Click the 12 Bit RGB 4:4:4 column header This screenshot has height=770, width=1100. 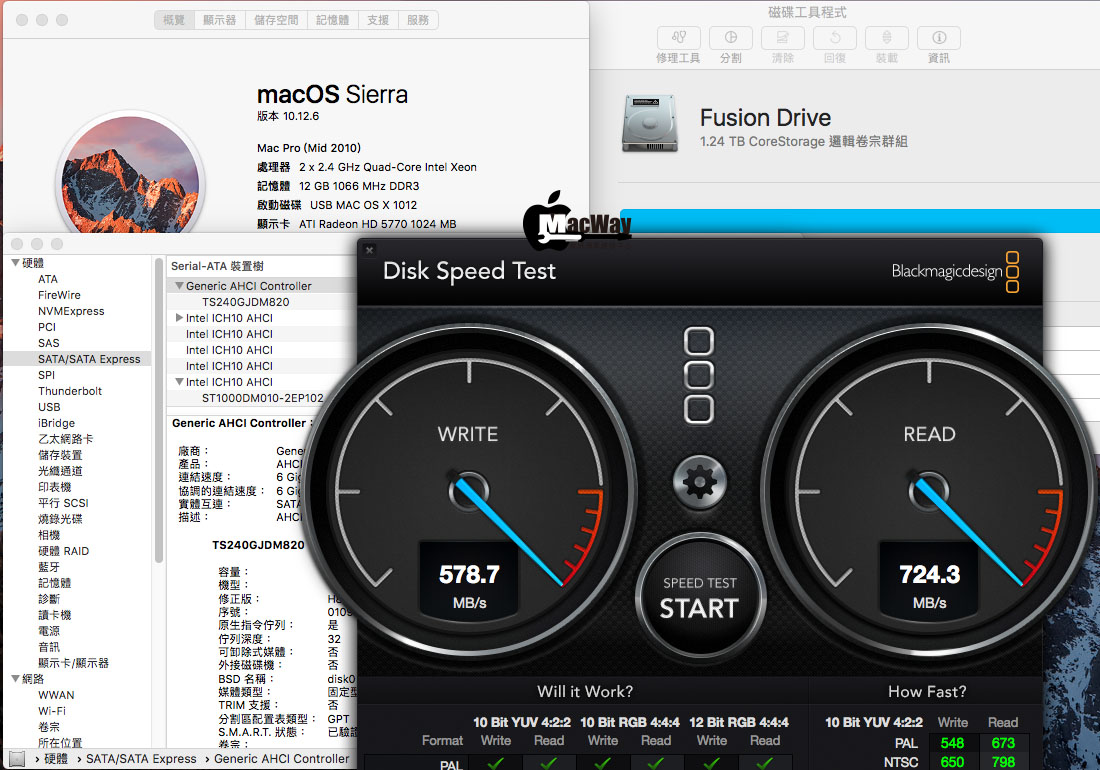click(x=739, y=722)
